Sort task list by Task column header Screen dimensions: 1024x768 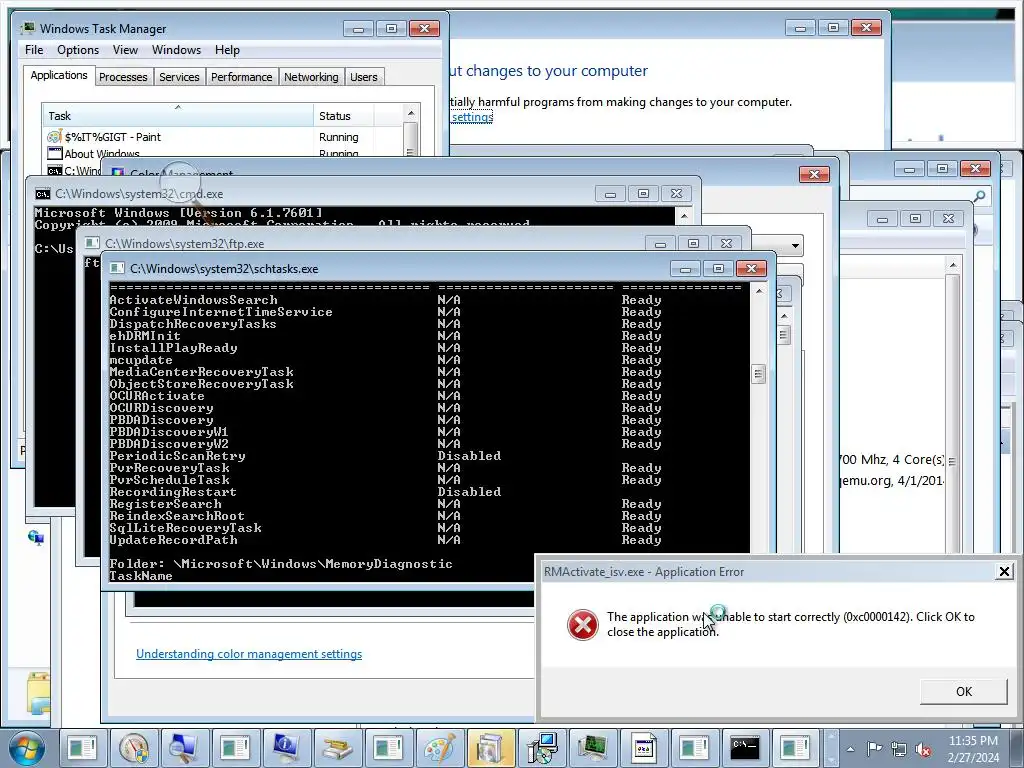click(178, 116)
